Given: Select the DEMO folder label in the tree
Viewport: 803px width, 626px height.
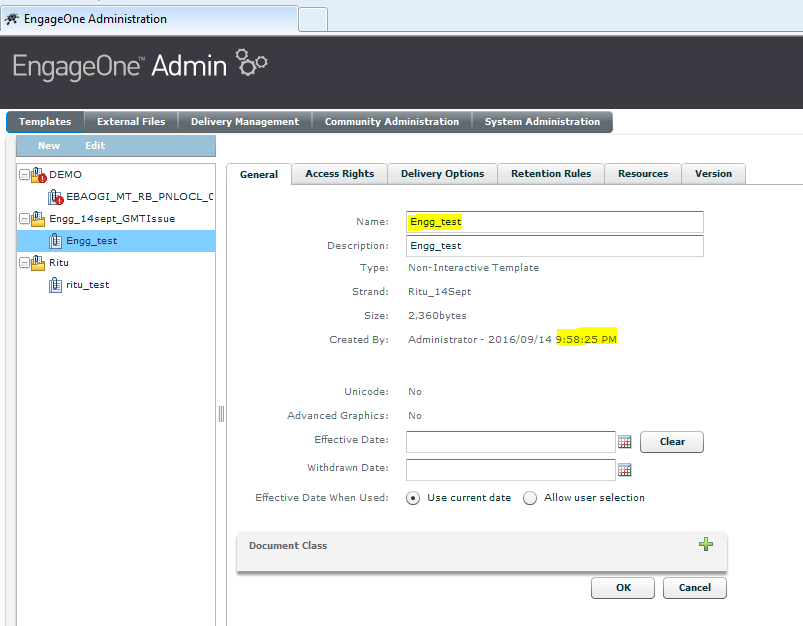Looking at the screenshot, I should [65, 175].
